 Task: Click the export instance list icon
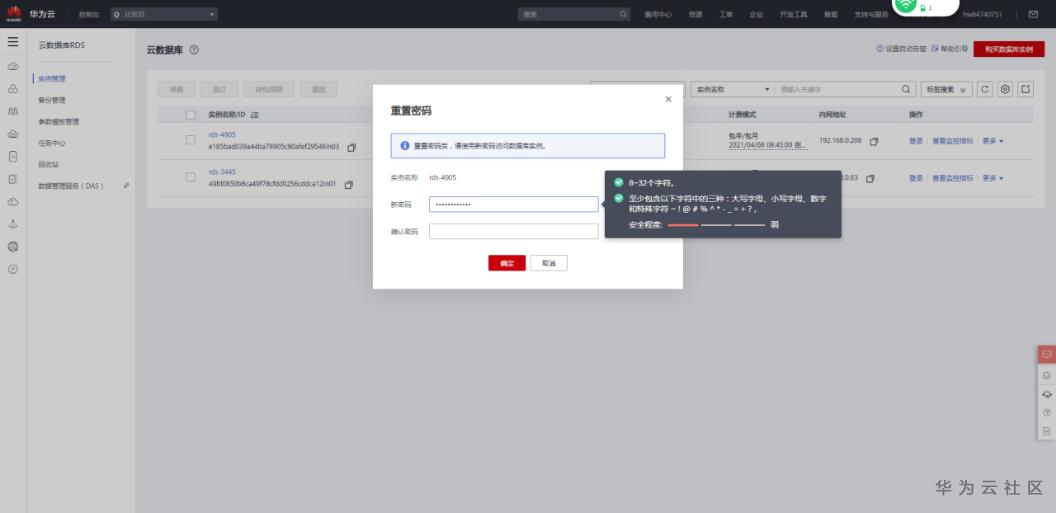point(1026,90)
